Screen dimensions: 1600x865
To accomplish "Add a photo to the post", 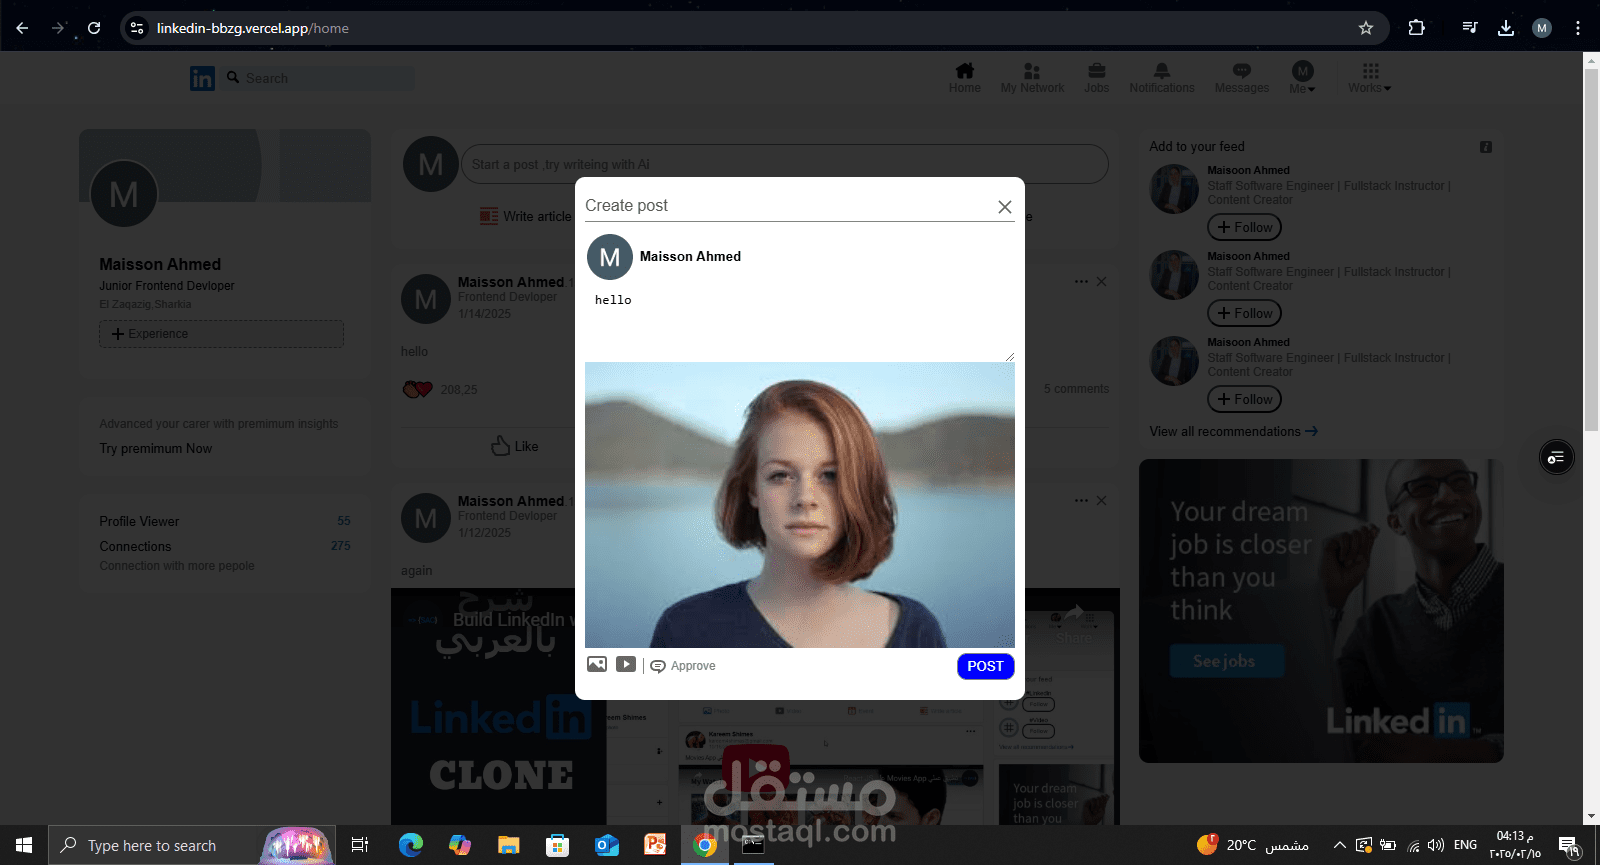I will (x=597, y=664).
